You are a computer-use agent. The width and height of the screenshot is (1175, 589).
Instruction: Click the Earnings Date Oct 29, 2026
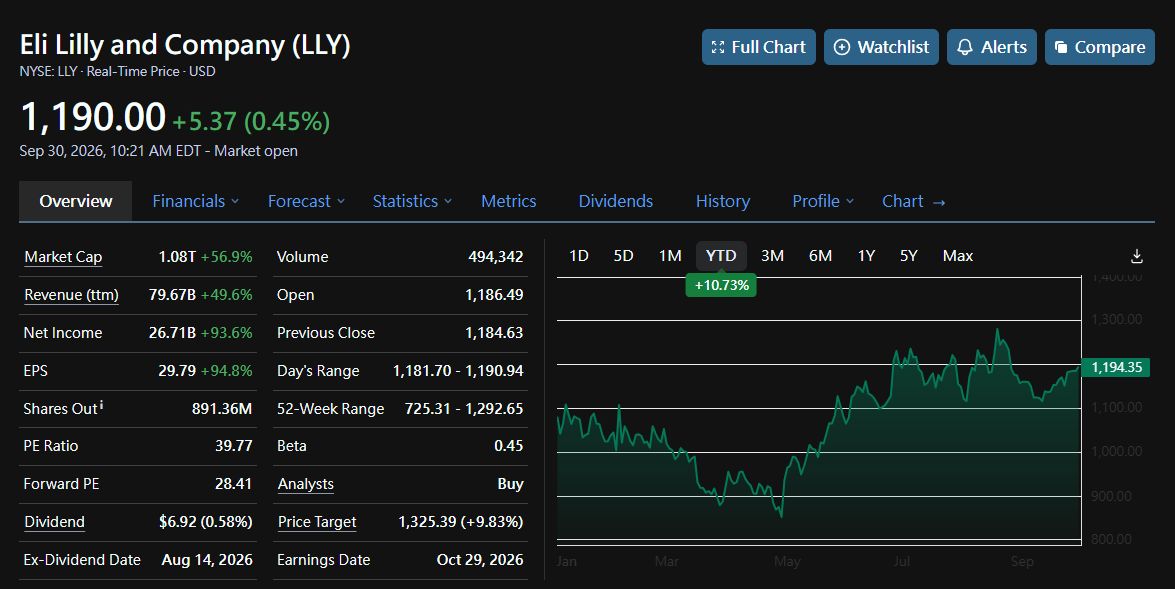480,560
